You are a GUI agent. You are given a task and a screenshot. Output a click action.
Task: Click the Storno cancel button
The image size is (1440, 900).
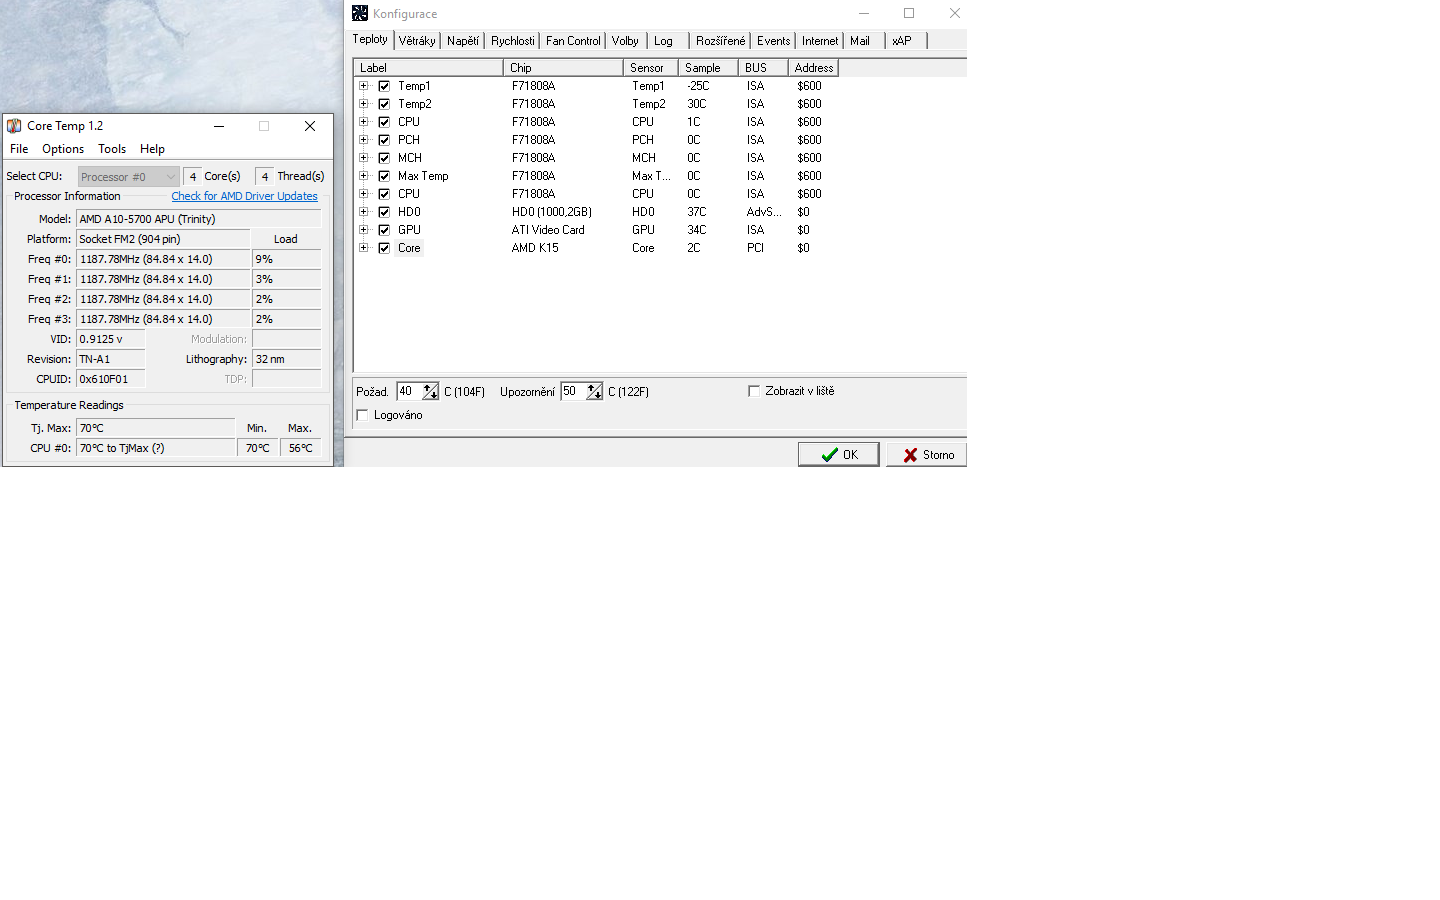point(927,455)
